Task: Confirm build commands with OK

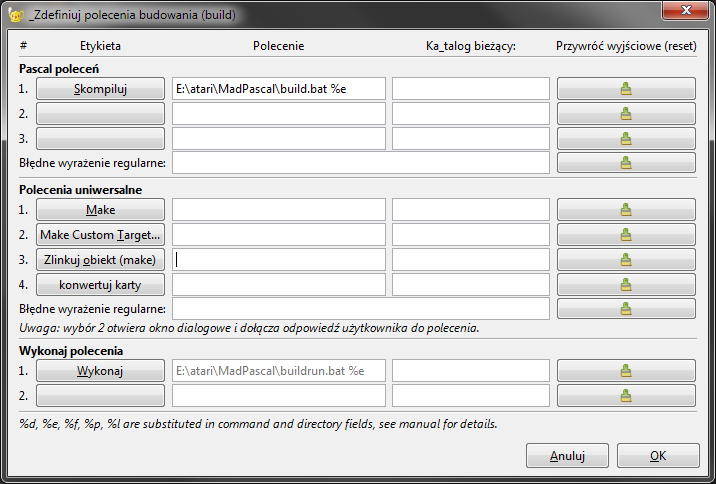Action: tap(657, 456)
